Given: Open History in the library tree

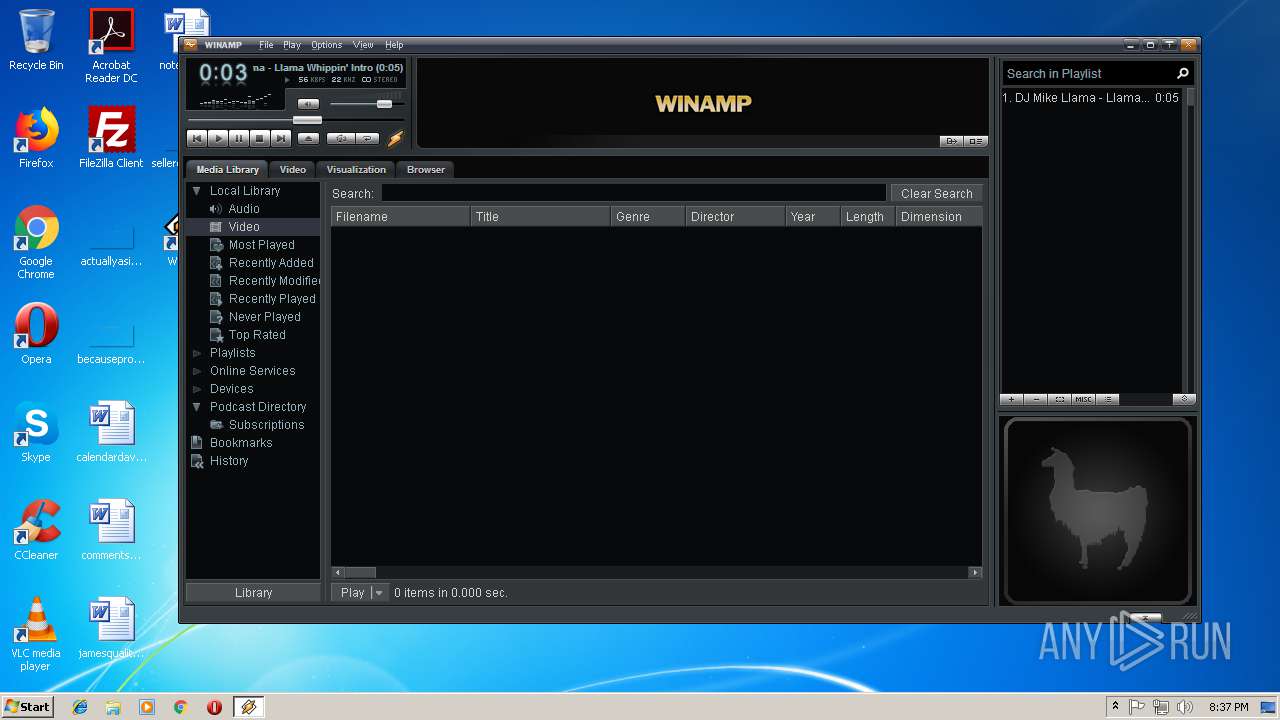Looking at the screenshot, I should tap(228, 461).
